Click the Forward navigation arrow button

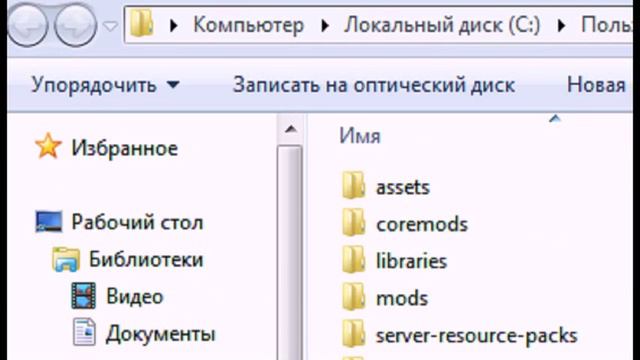pos(75,25)
